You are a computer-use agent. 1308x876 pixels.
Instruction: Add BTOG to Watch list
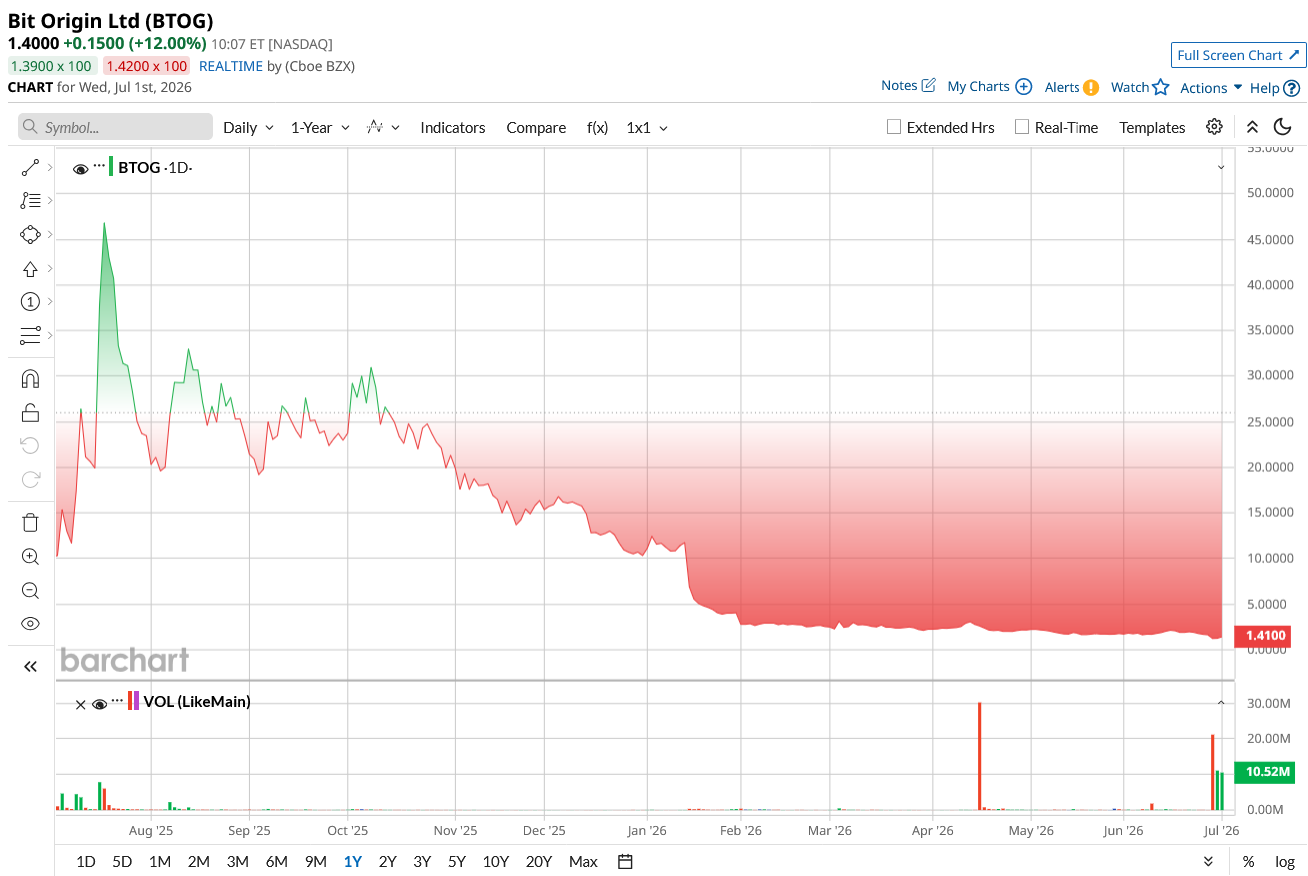point(1140,87)
